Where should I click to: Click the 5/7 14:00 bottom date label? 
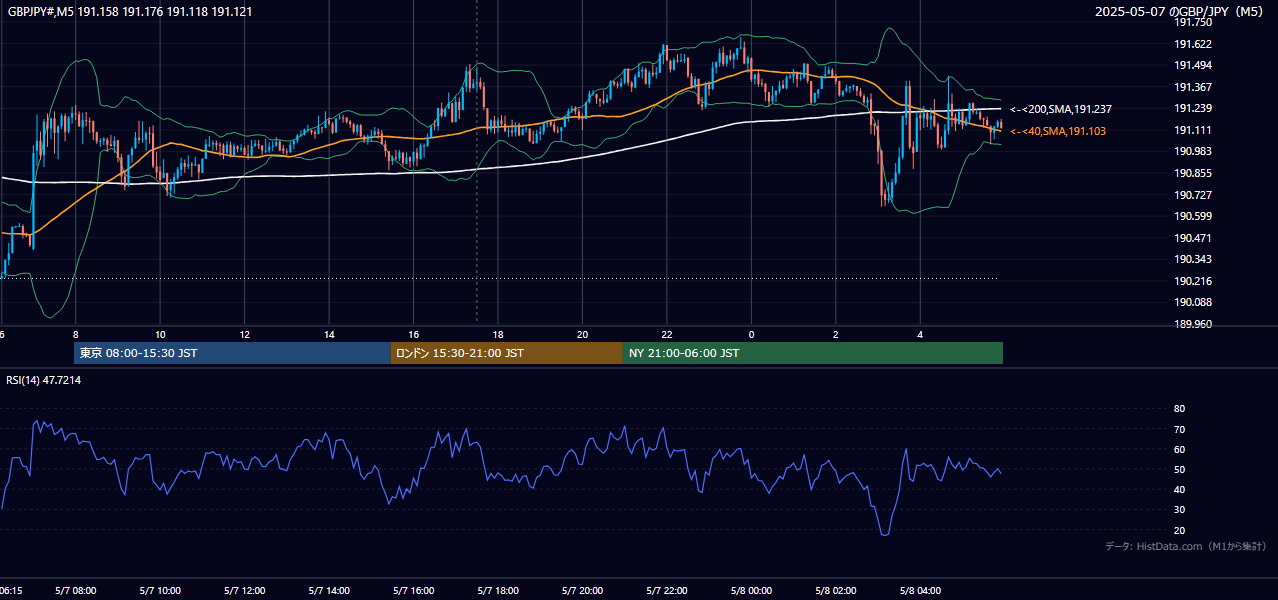329,591
